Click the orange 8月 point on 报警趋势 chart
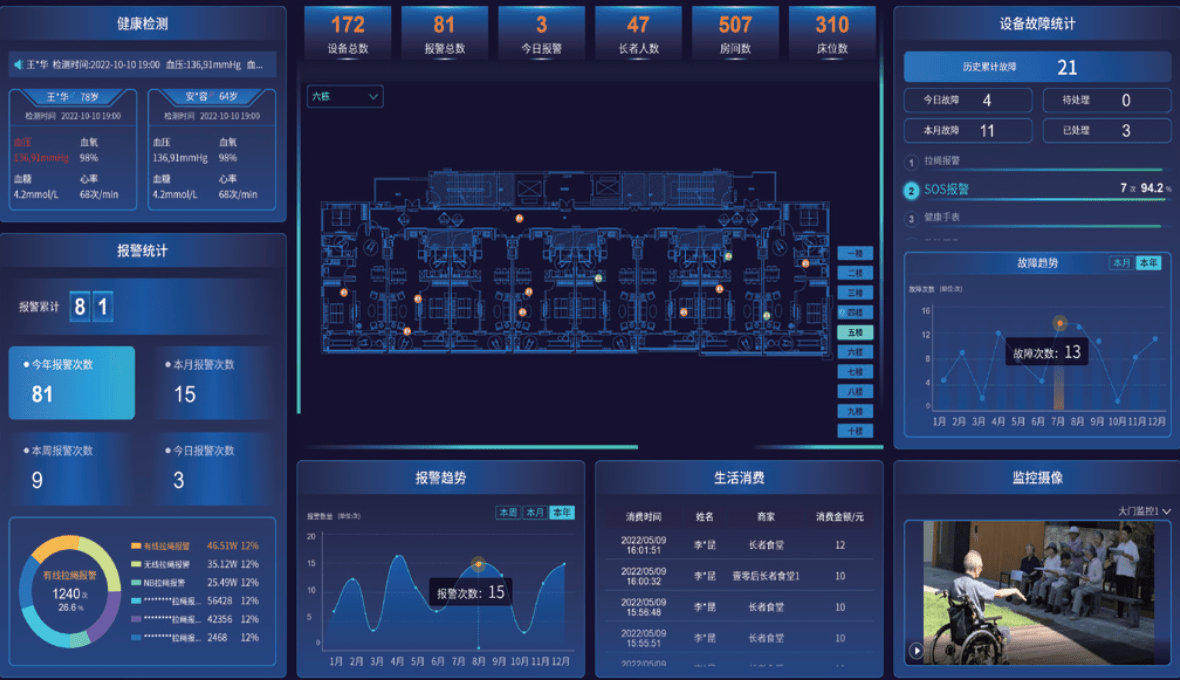This screenshot has width=1180, height=680. (x=478, y=564)
